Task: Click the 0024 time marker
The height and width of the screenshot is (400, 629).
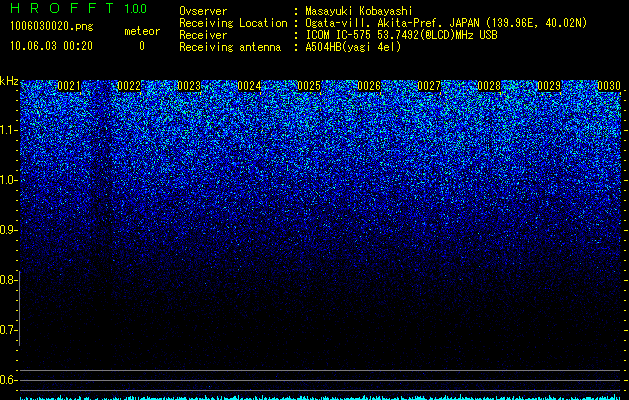Action: point(249,86)
